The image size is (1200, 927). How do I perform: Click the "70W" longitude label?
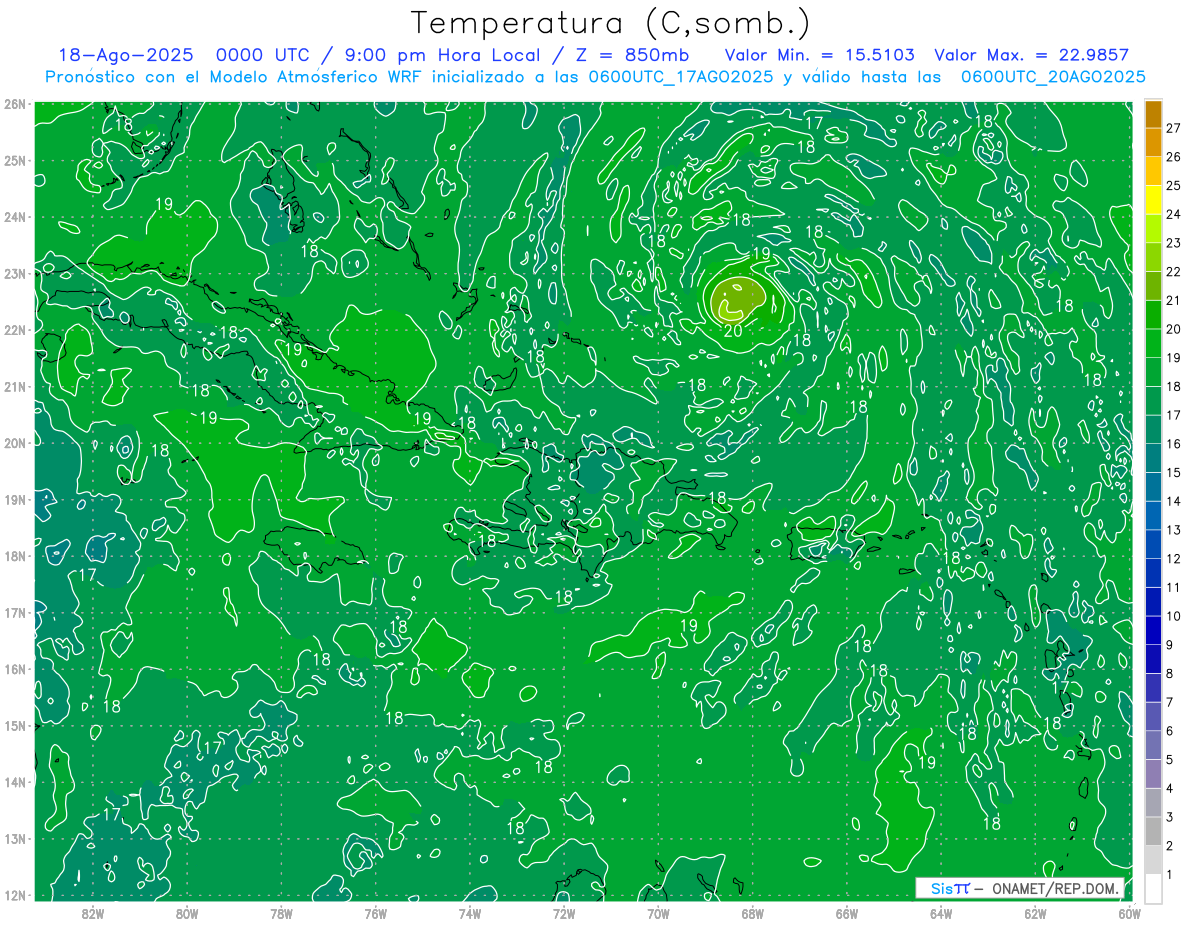[x=658, y=913]
